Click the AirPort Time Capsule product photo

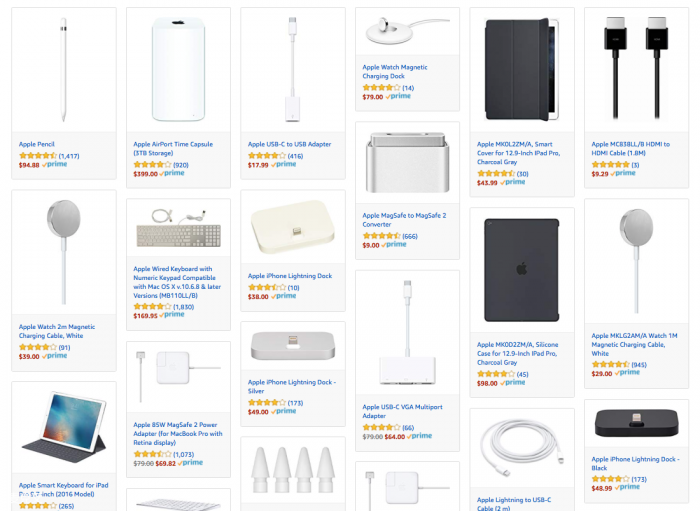(178, 70)
